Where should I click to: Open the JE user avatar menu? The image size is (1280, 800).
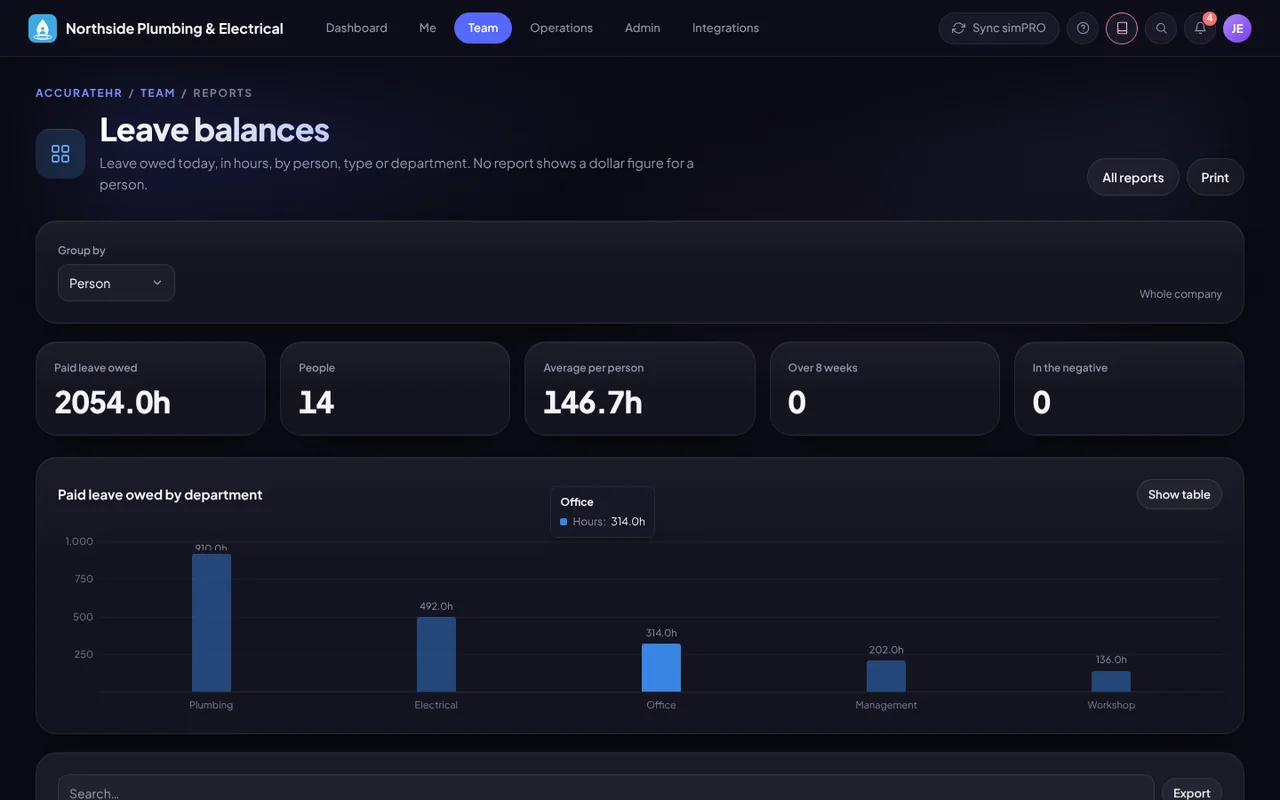(1237, 28)
